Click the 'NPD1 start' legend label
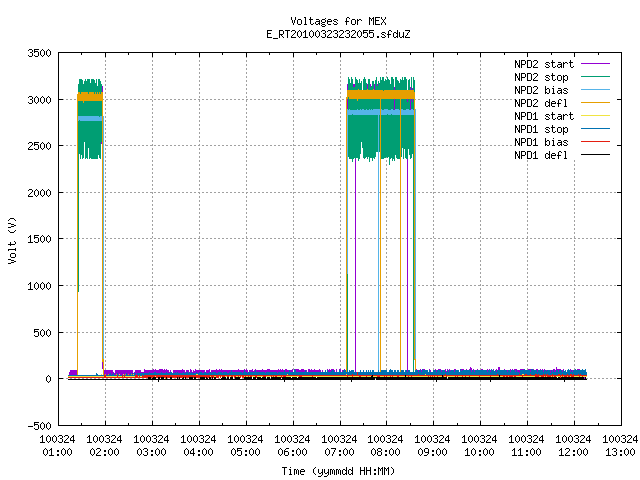This screenshot has width=640, height=480. [544, 116]
